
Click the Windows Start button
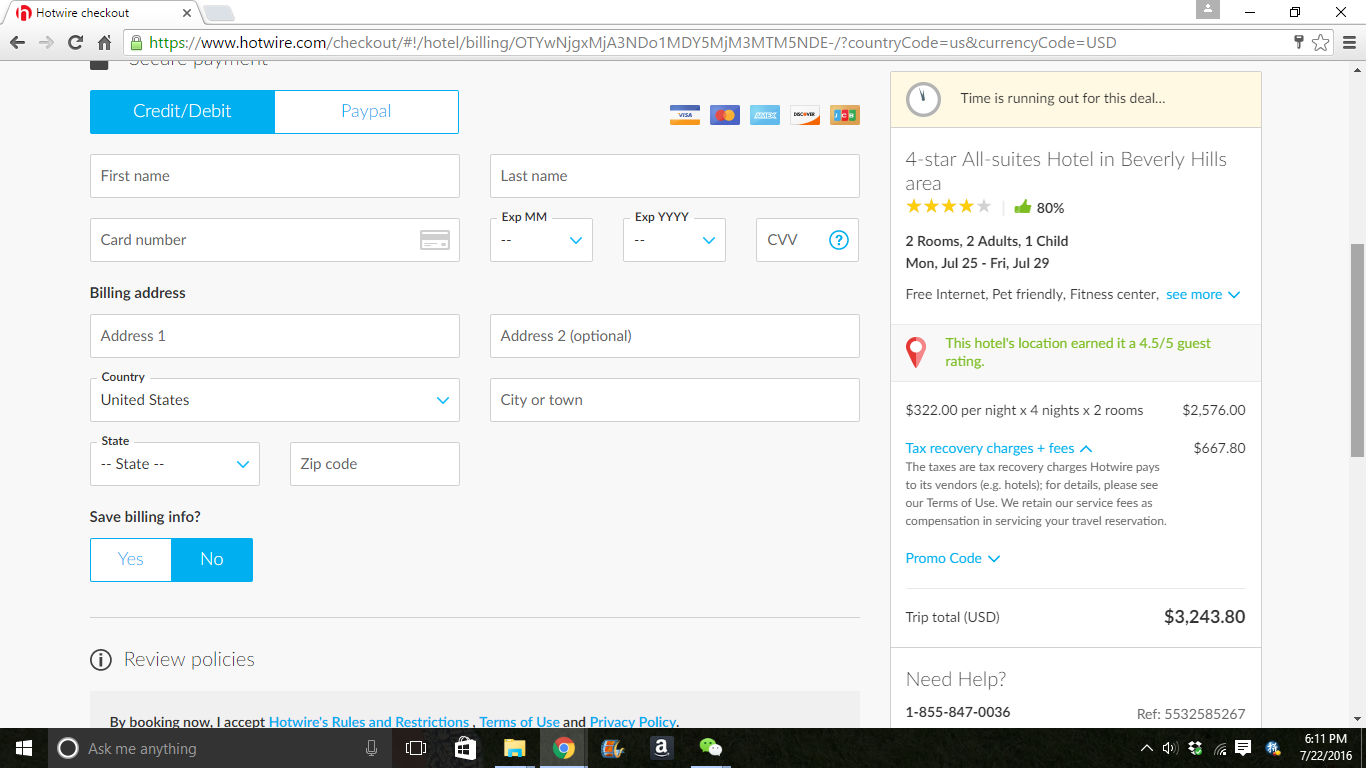[23, 748]
